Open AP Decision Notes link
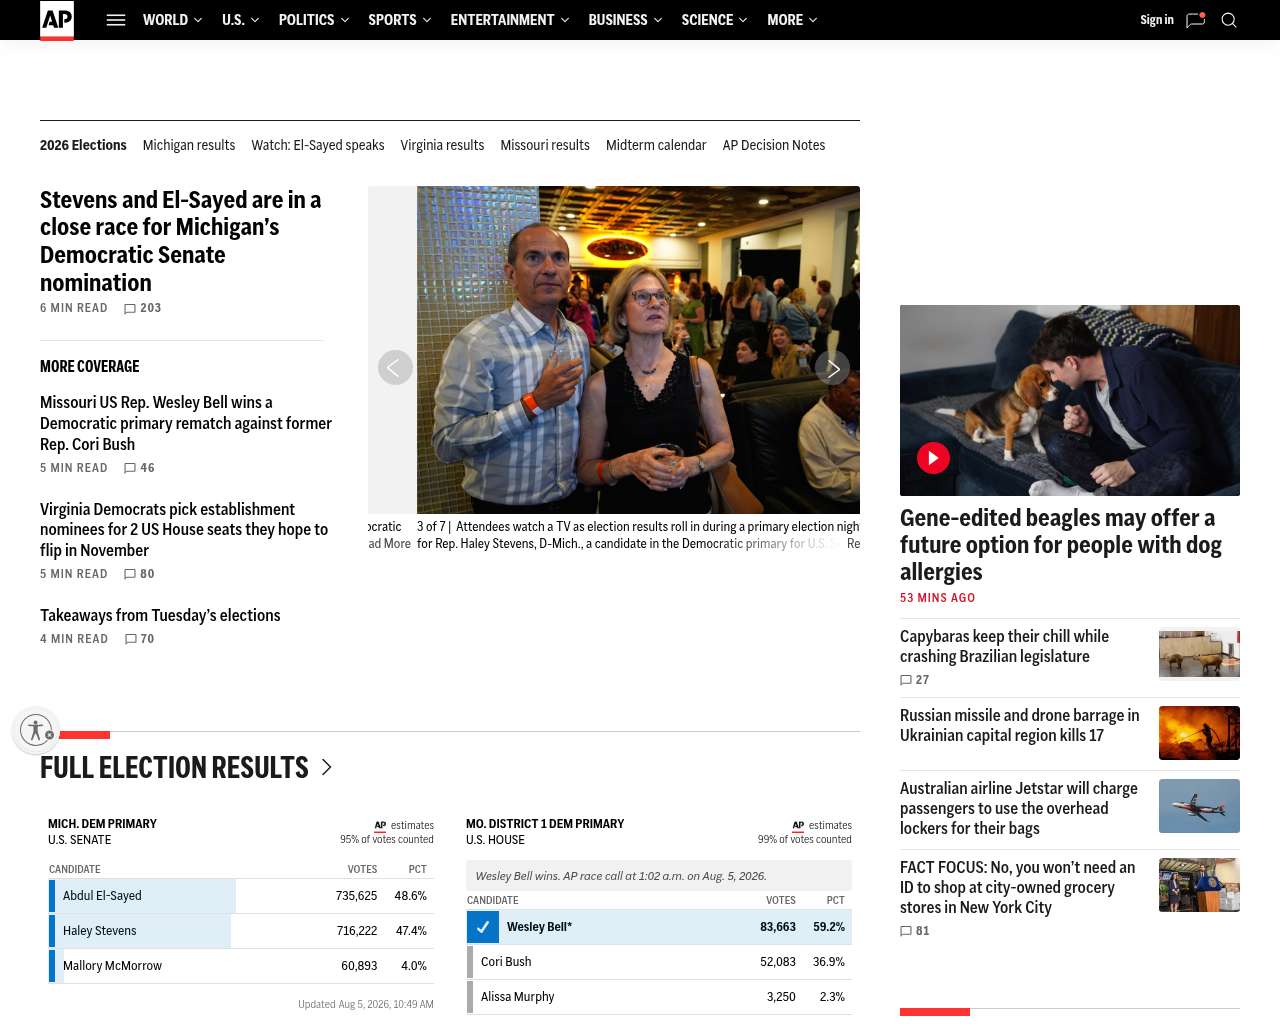 [774, 145]
